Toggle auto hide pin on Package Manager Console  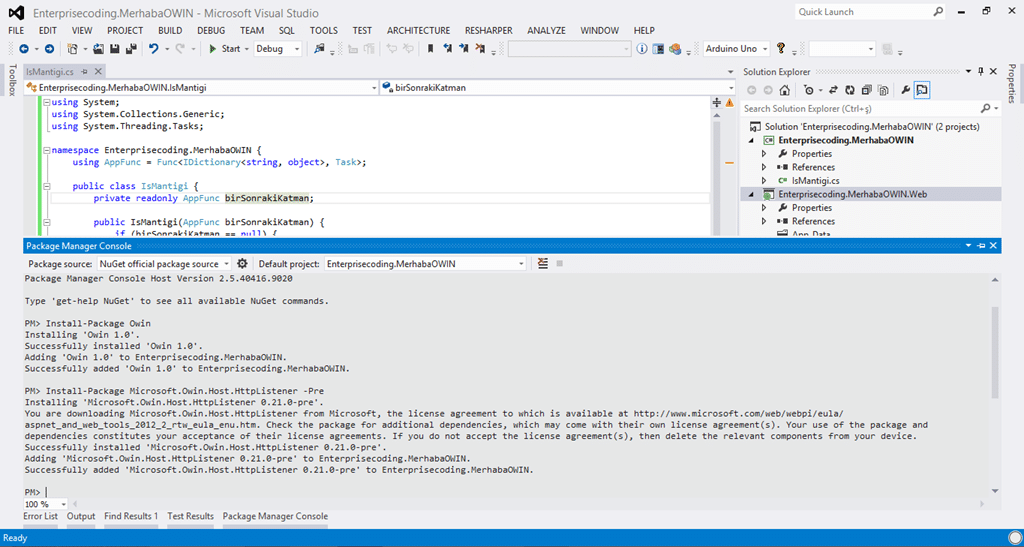point(981,246)
